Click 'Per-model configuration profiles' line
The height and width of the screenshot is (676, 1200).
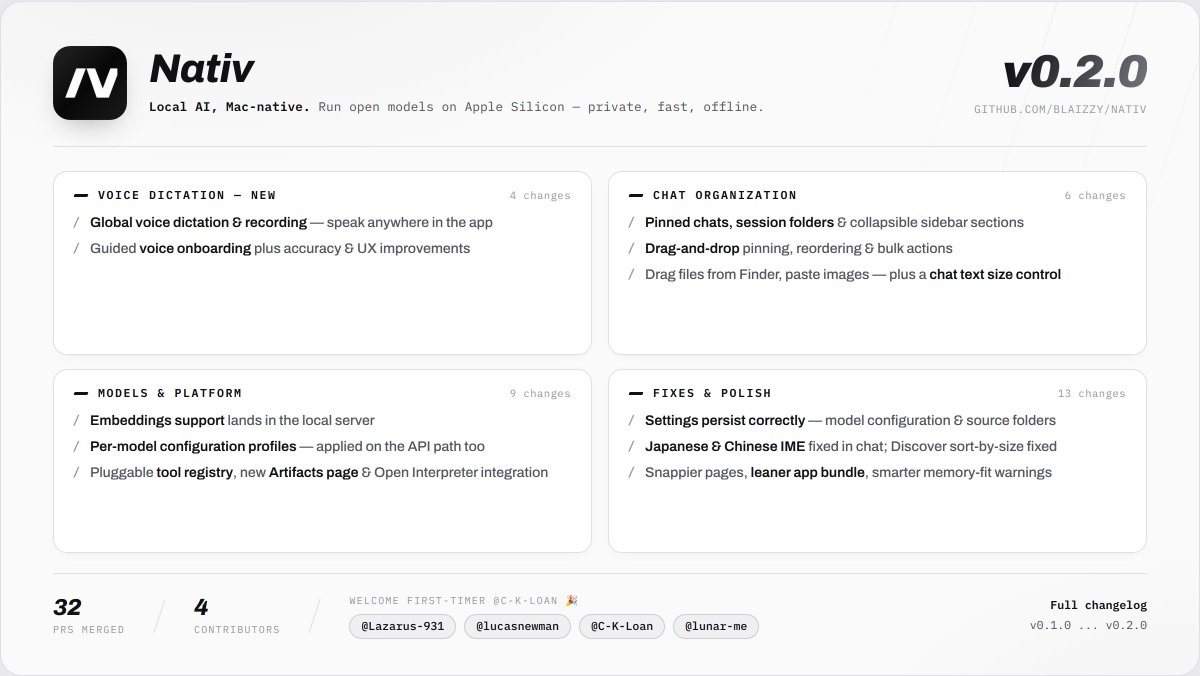(288, 446)
